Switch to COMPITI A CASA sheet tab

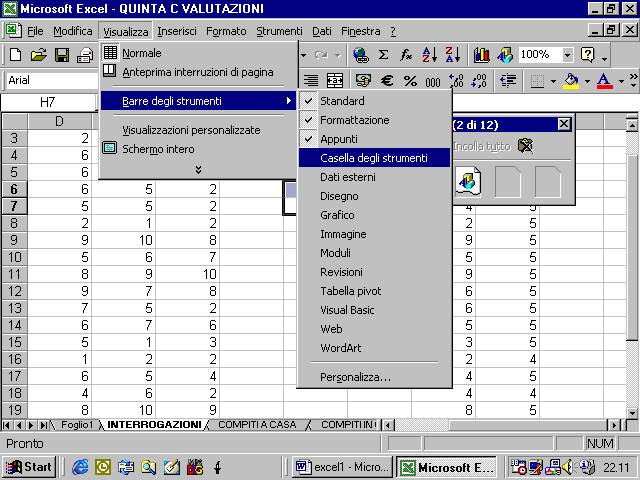257,424
